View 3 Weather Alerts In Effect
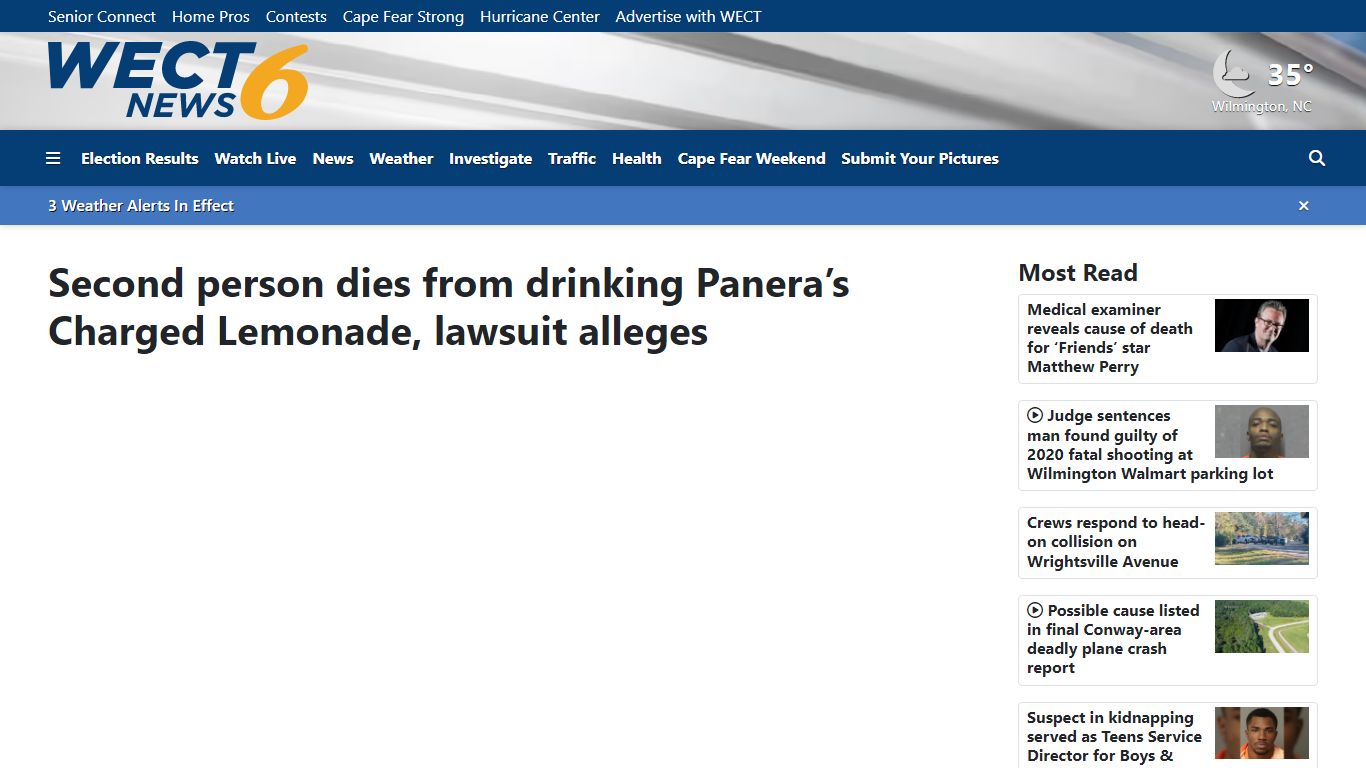 coord(141,206)
